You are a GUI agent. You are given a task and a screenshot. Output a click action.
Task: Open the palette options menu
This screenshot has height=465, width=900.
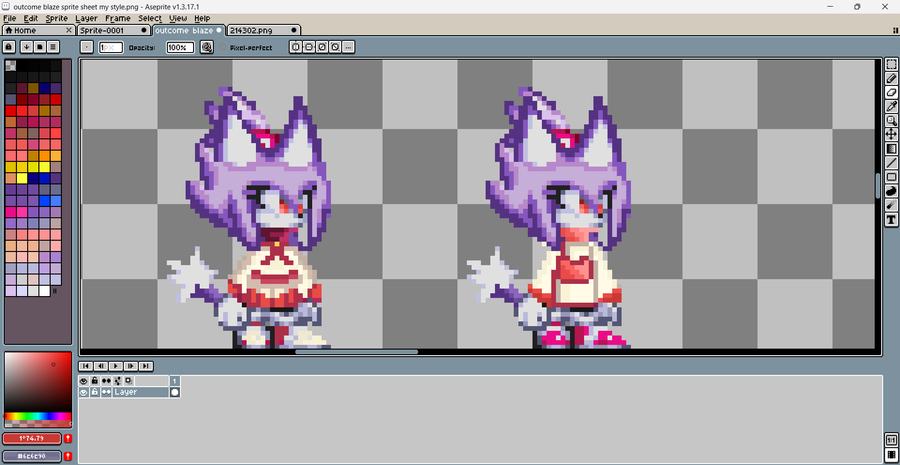click(53, 47)
